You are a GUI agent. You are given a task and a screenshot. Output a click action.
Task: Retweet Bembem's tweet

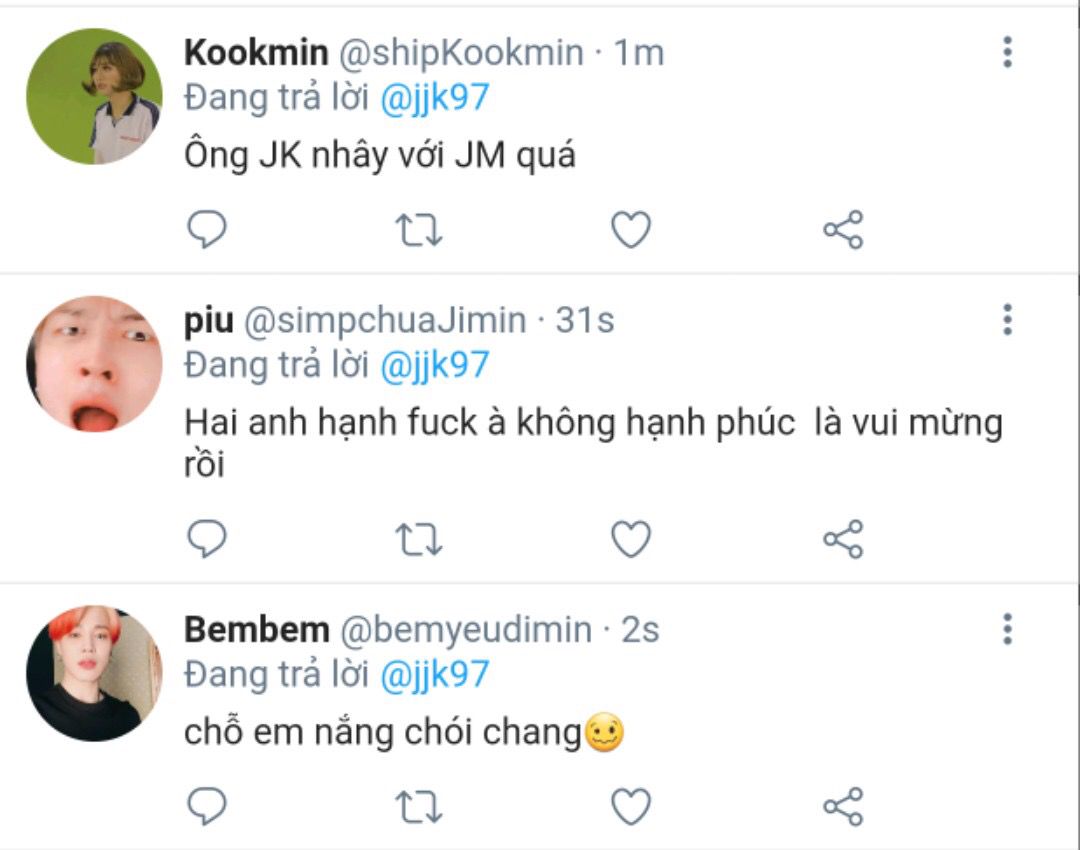tap(420, 806)
